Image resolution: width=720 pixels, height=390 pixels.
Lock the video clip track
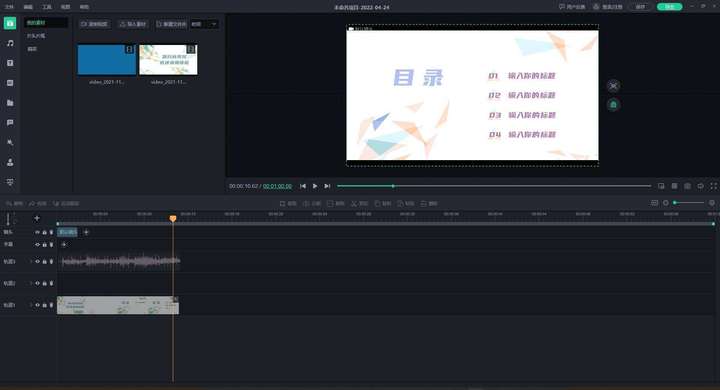click(x=45, y=305)
